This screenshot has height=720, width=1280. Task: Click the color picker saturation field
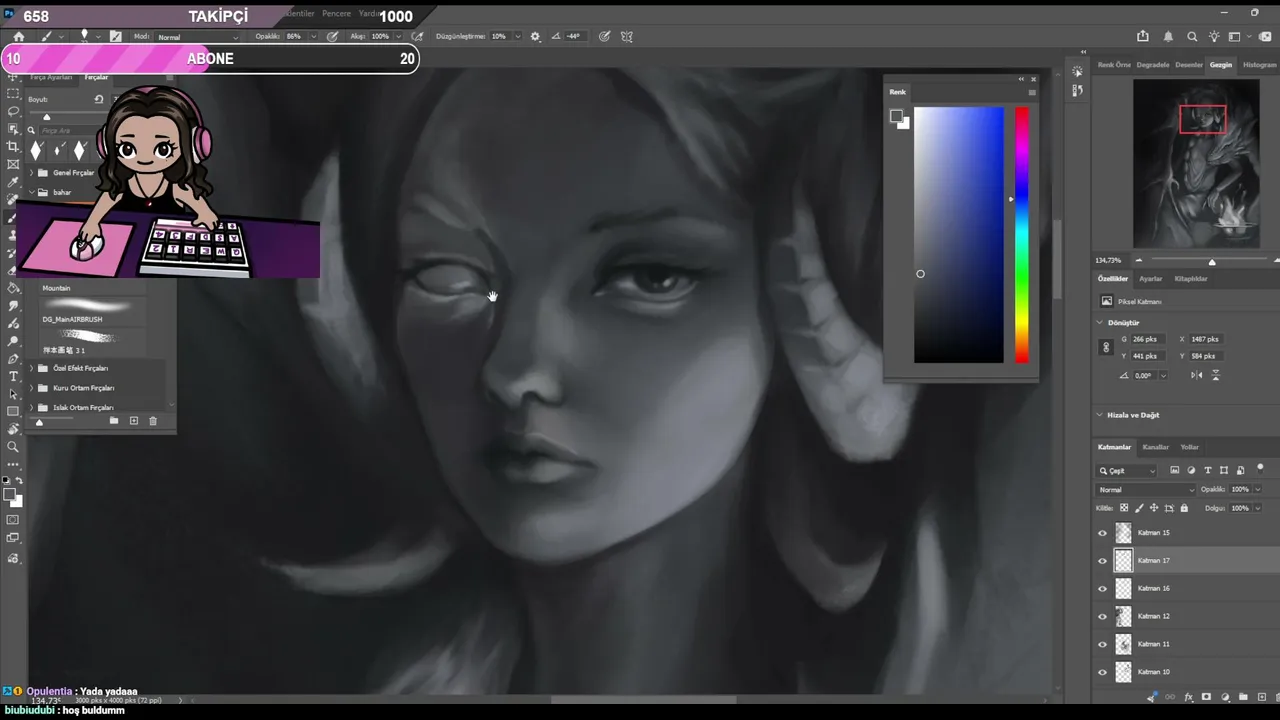click(x=959, y=235)
